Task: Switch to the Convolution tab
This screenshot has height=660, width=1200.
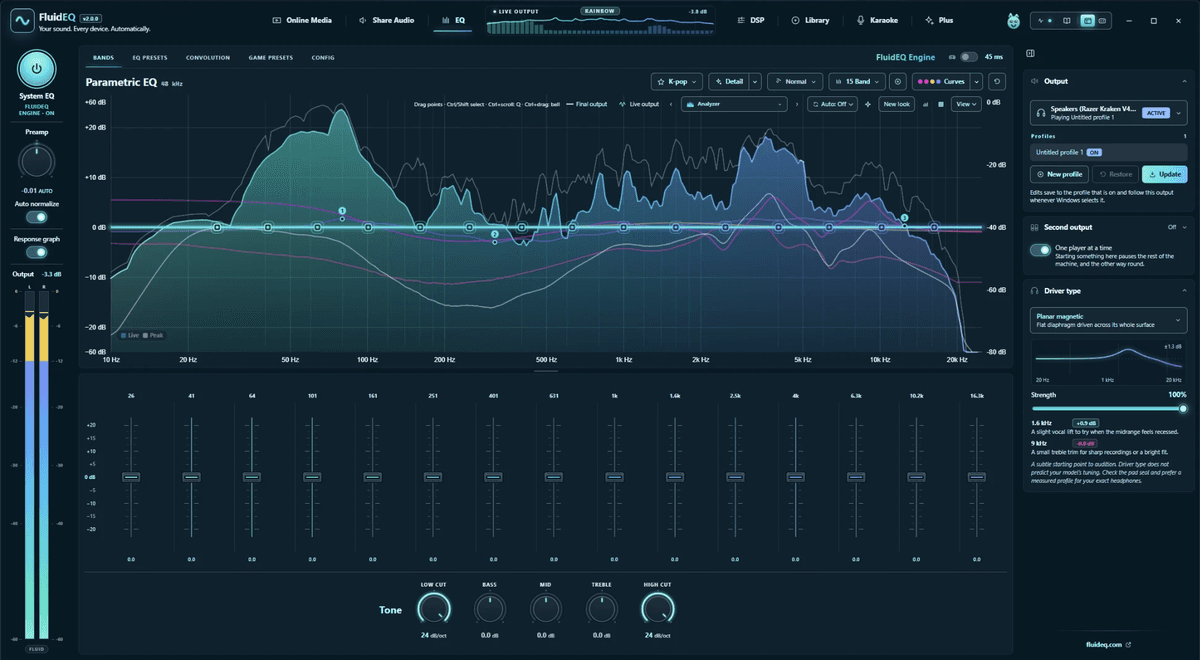Action: pyautogui.click(x=208, y=57)
